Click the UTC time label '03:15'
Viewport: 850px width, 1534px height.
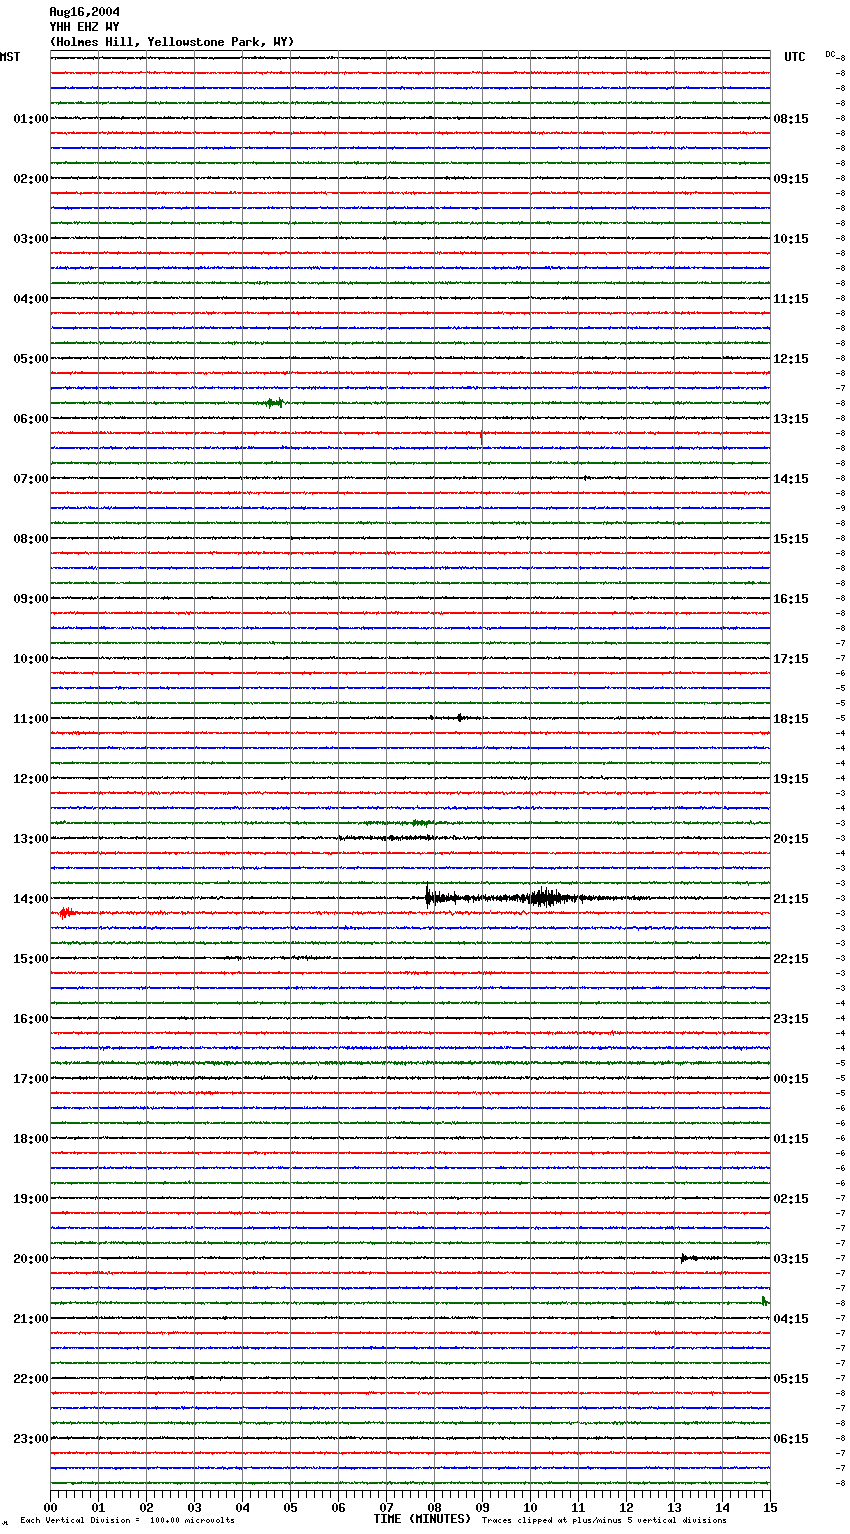pyautogui.click(x=791, y=1259)
